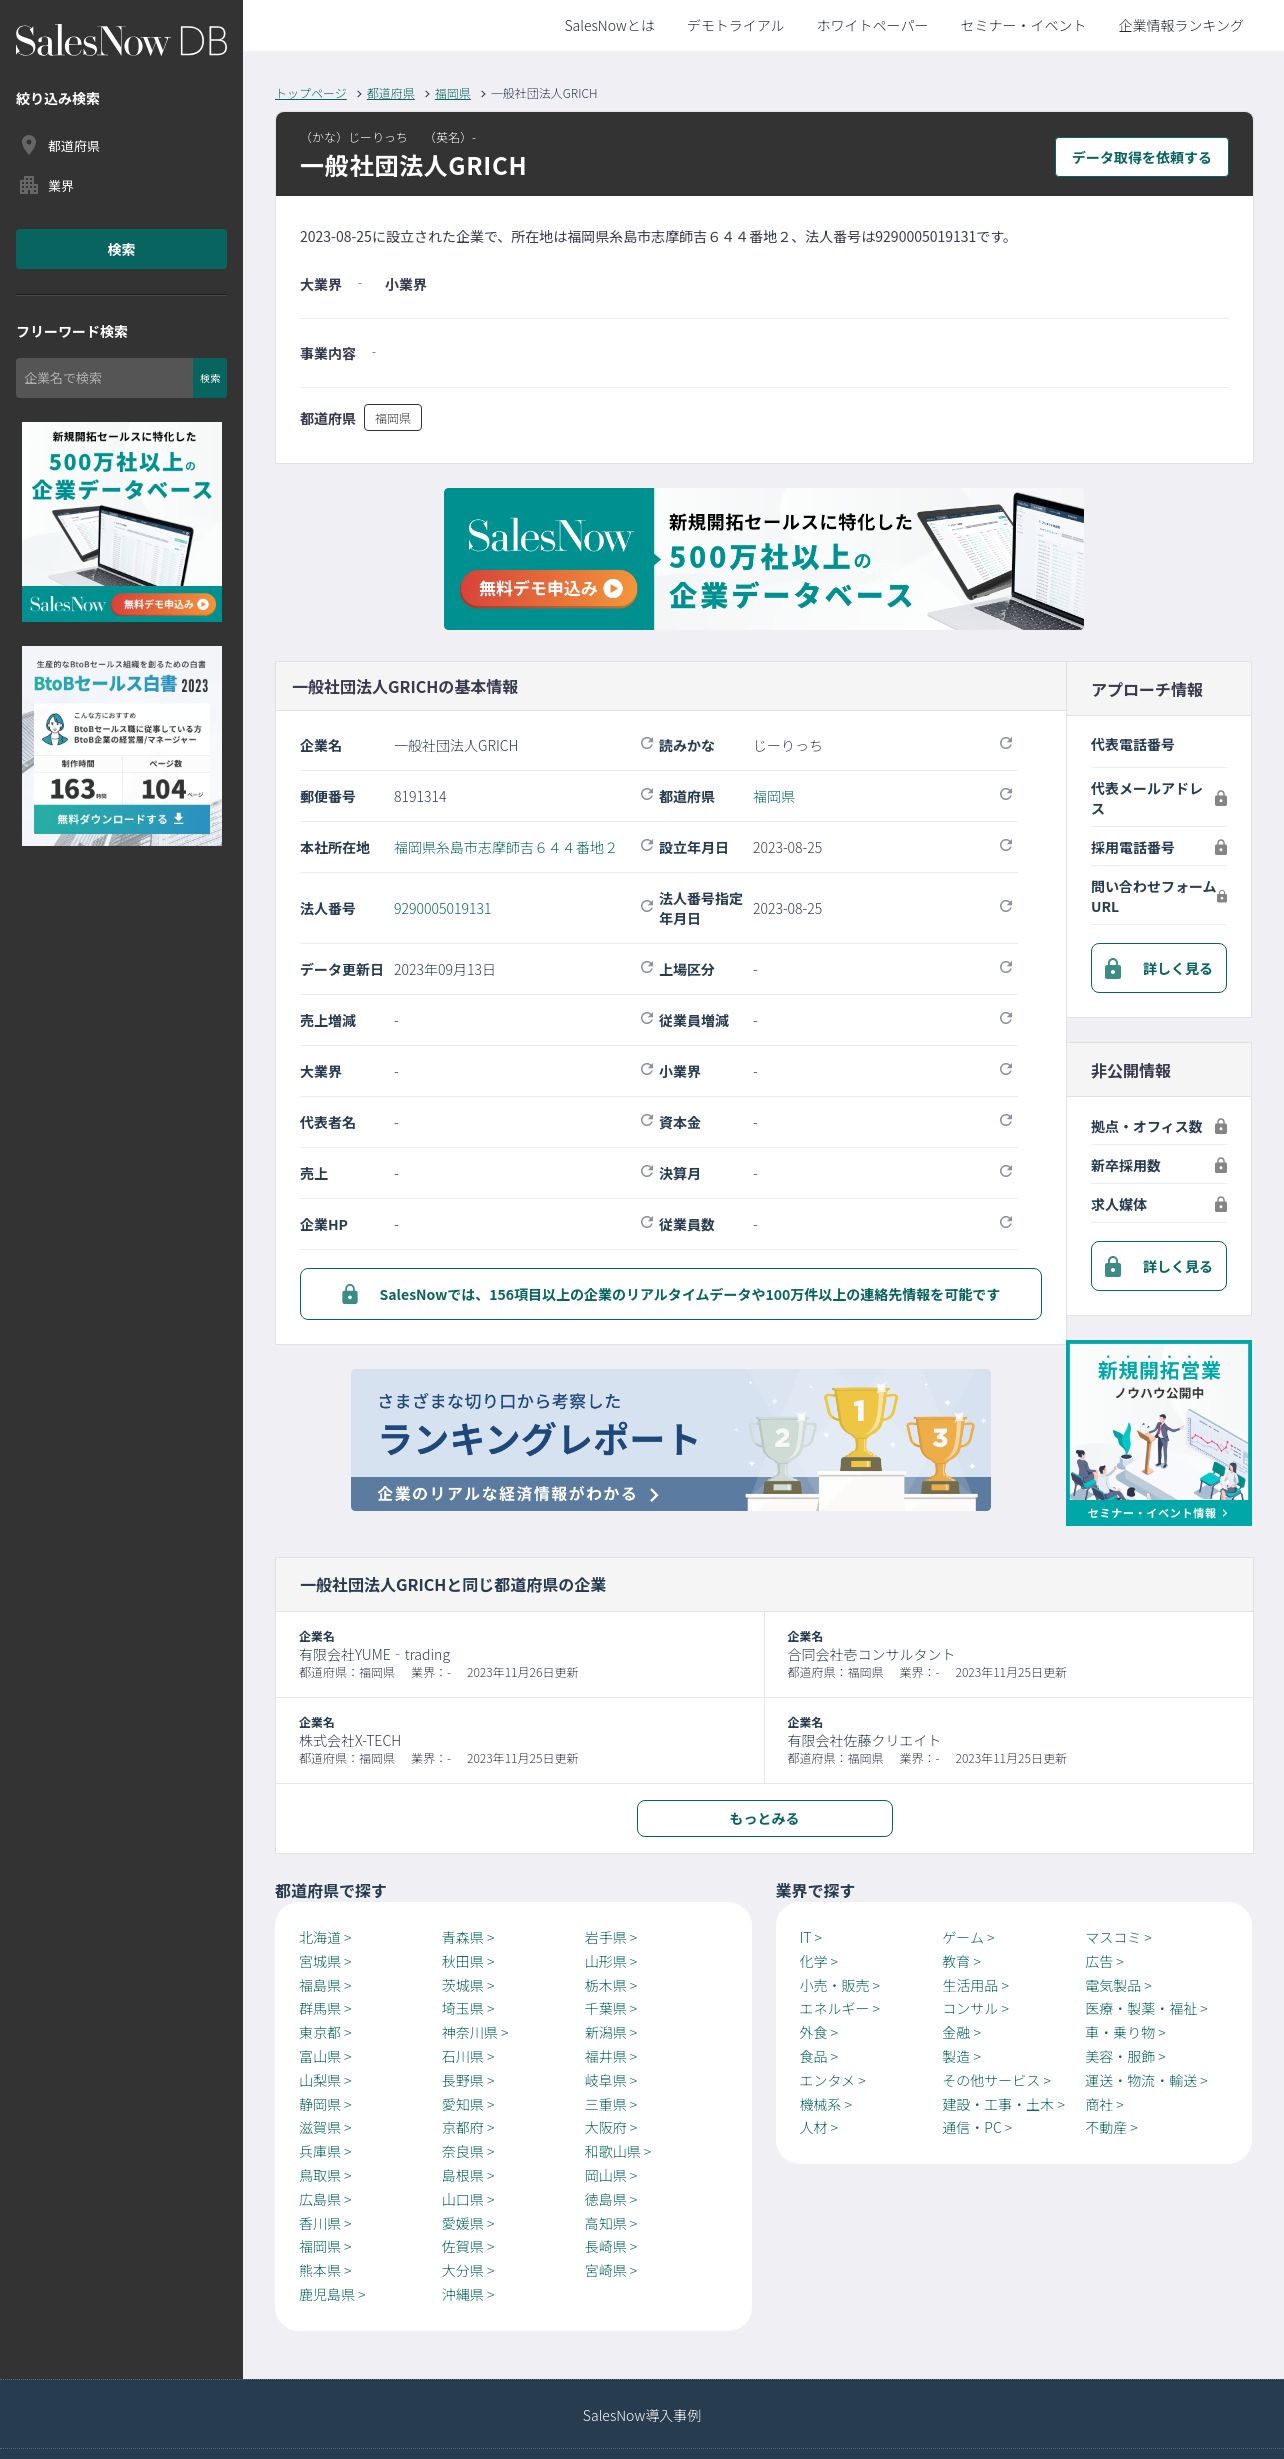
Task: Click refresh icon left of 資本金 label
Action: tap(647, 1120)
